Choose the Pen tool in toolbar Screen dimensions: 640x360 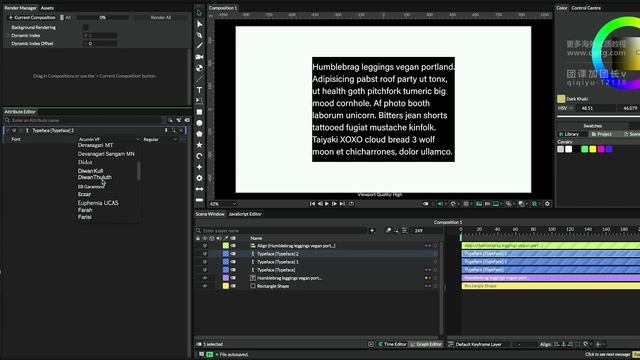[x=199, y=35]
